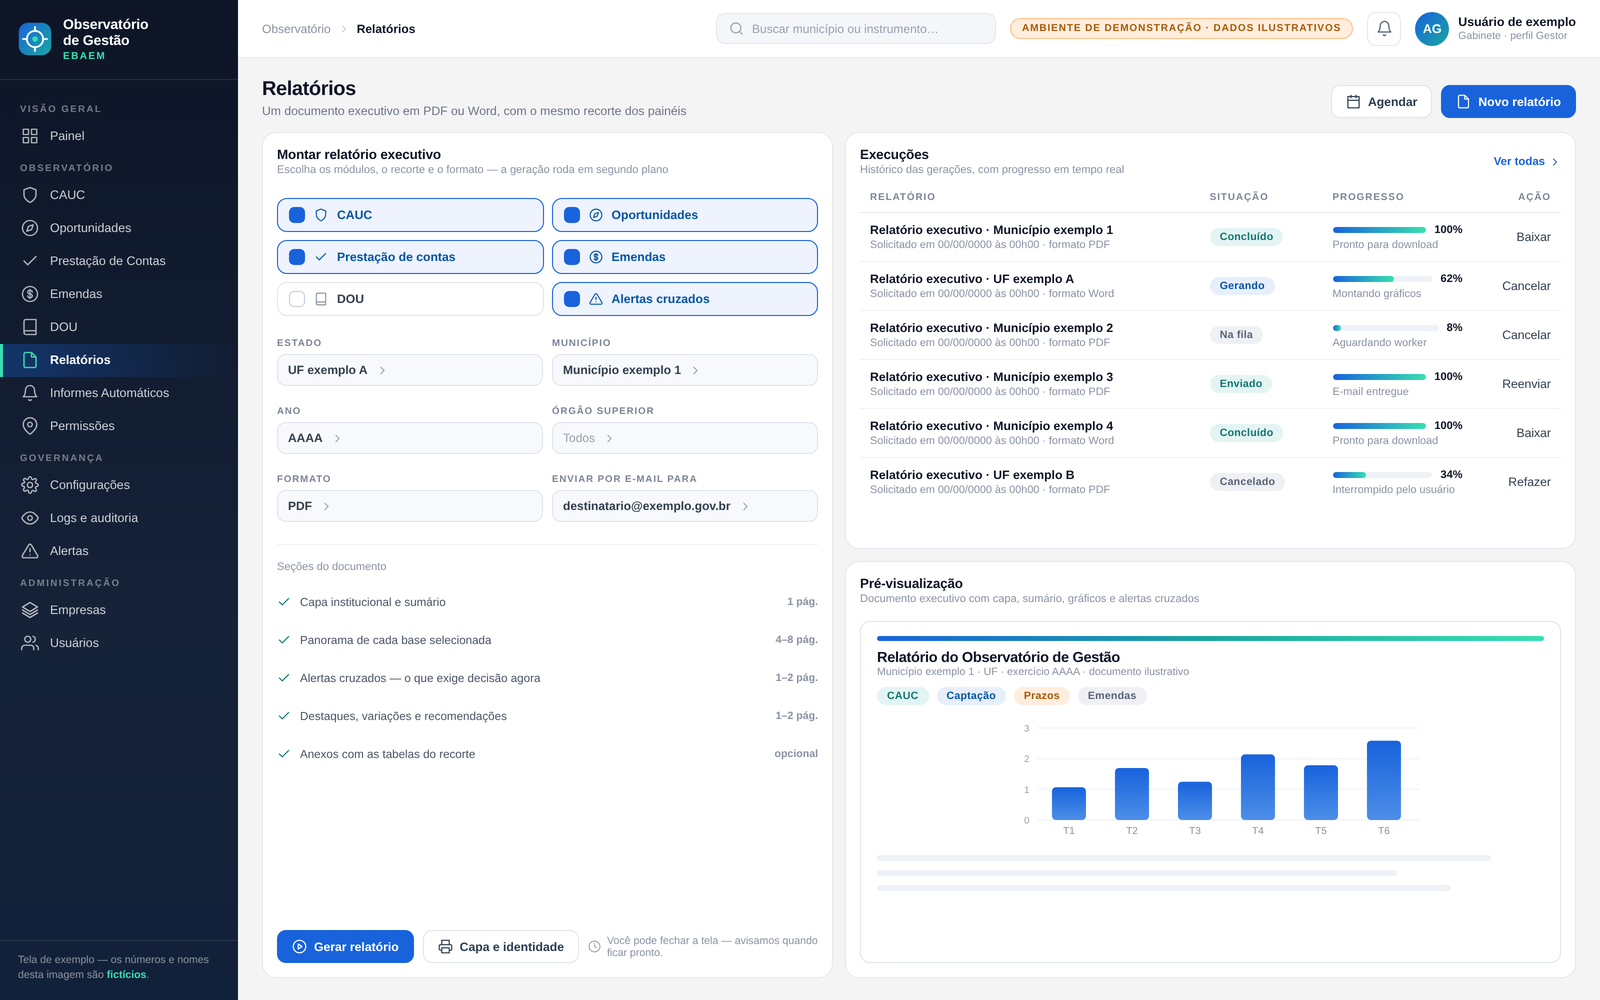Open the AG user avatar

click(1432, 29)
